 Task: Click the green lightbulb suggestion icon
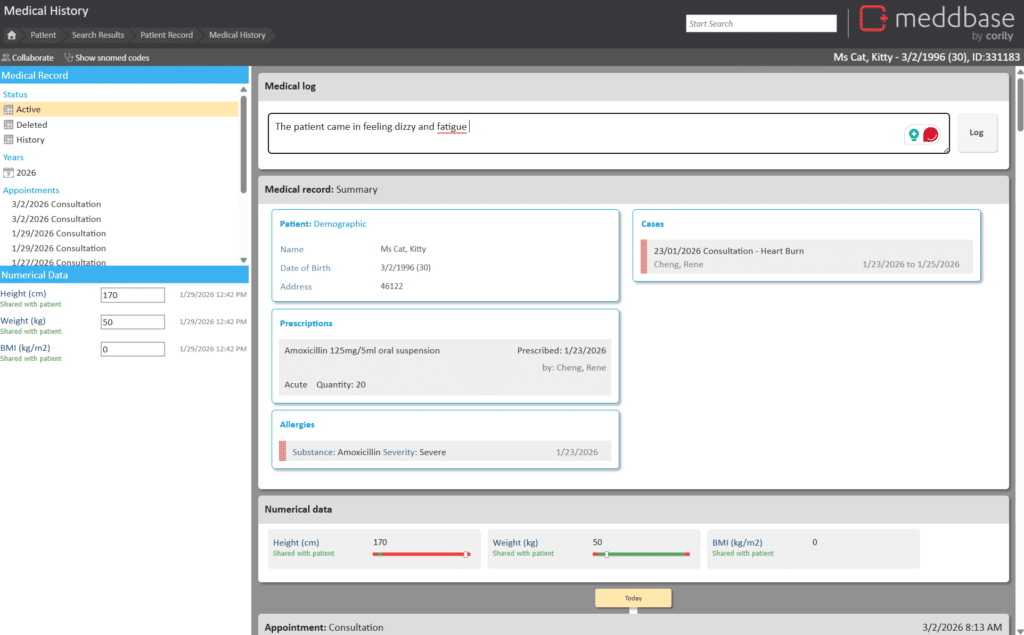pyautogui.click(x=914, y=135)
